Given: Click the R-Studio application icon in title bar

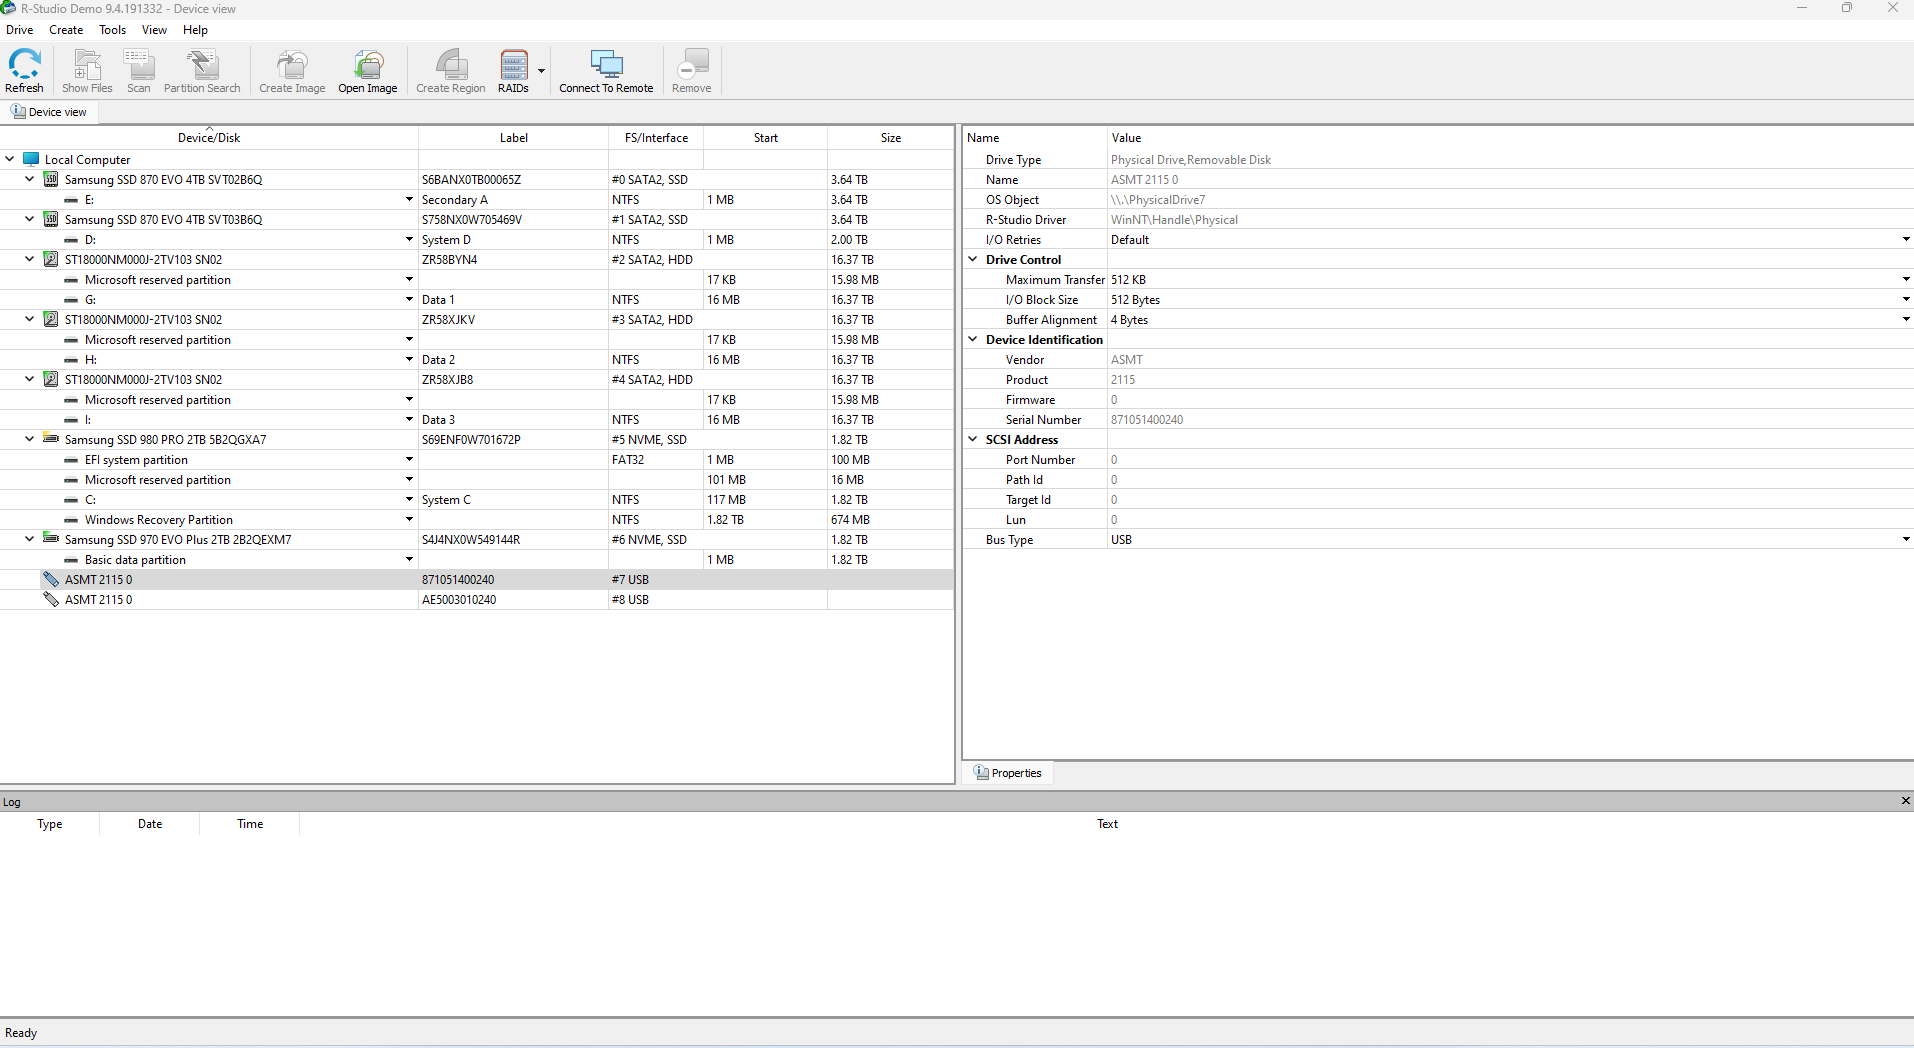Looking at the screenshot, I should [8, 8].
